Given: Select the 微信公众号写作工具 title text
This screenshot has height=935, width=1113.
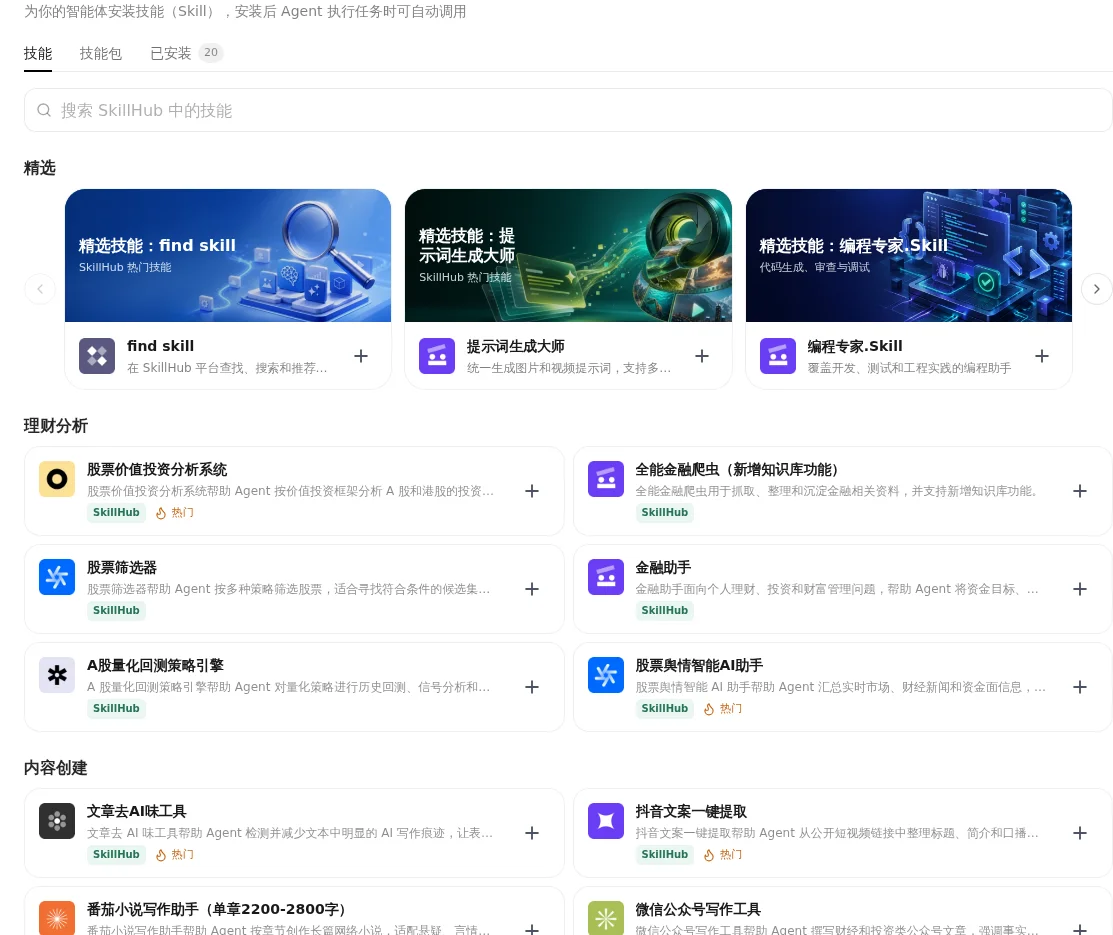Looking at the screenshot, I should click(698, 909).
